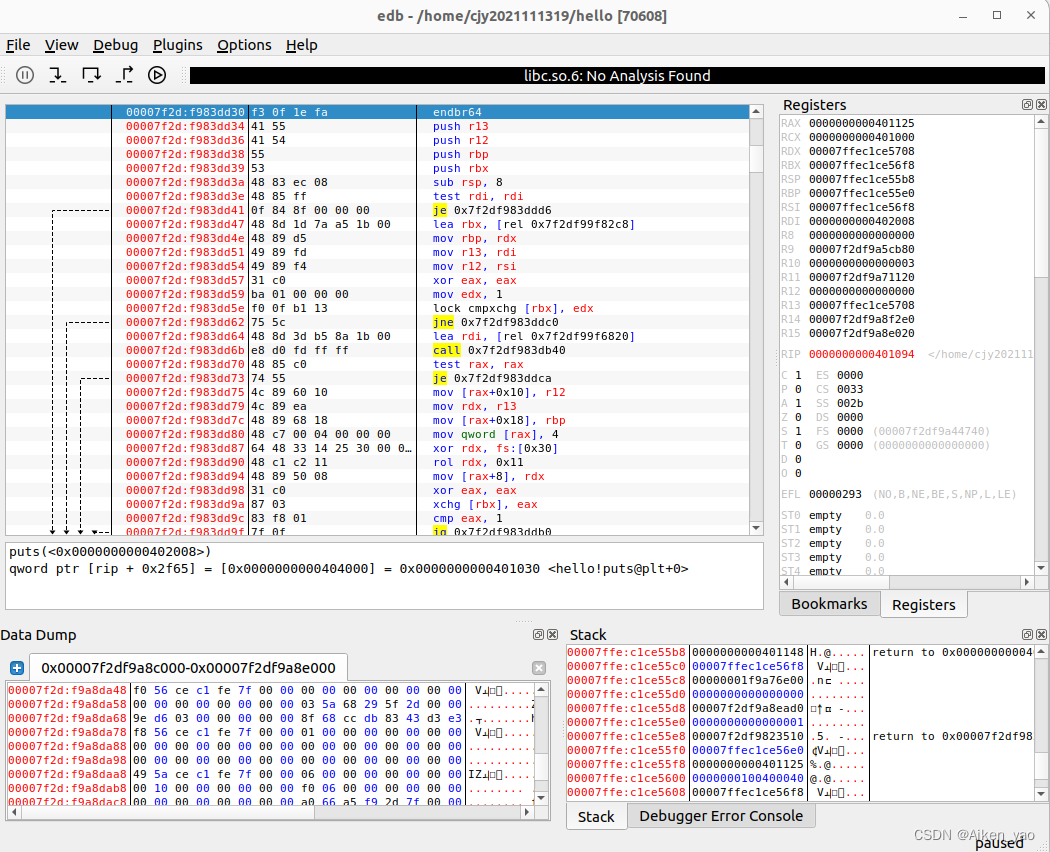Image resolution: width=1050 pixels, height=852 pixels.
Task: Click the Step Into toolbar icon
Action: click(58, 75)
